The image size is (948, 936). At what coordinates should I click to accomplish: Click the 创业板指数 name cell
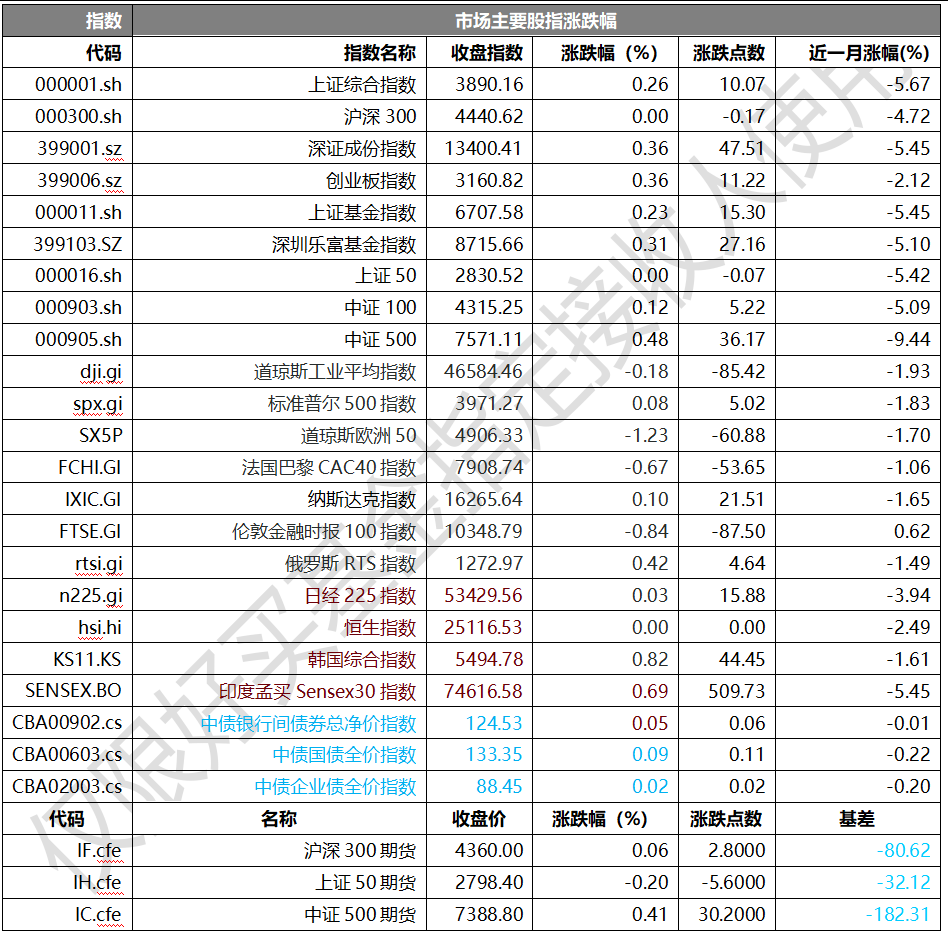click(x=371, y=181)
